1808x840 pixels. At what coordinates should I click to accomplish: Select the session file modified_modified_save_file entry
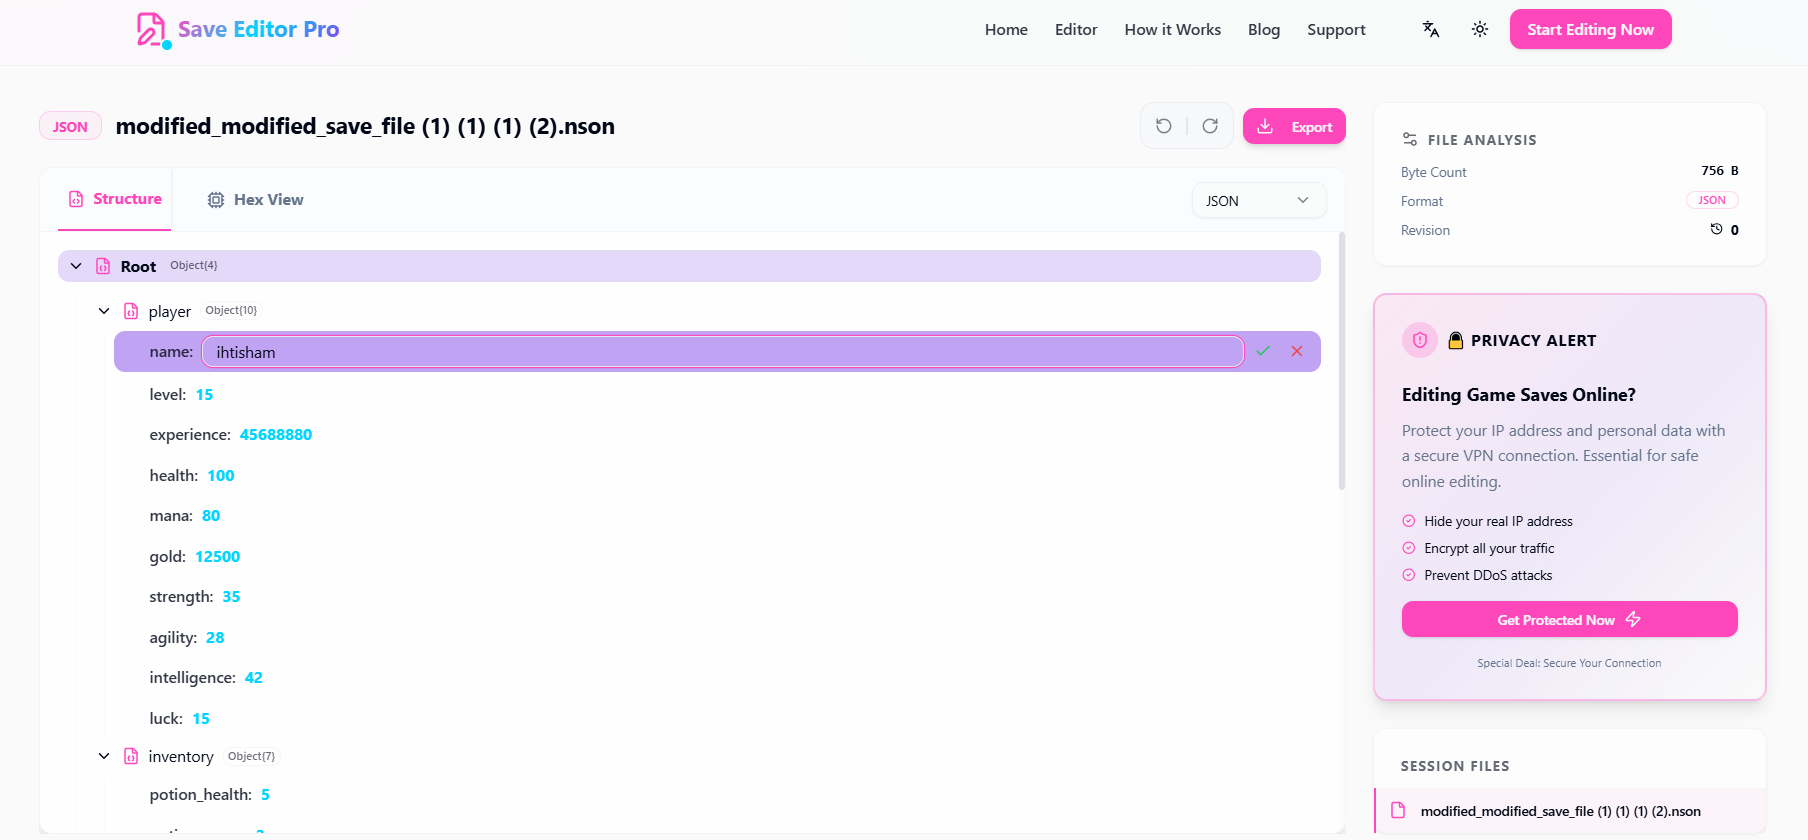coord(1570,810)
